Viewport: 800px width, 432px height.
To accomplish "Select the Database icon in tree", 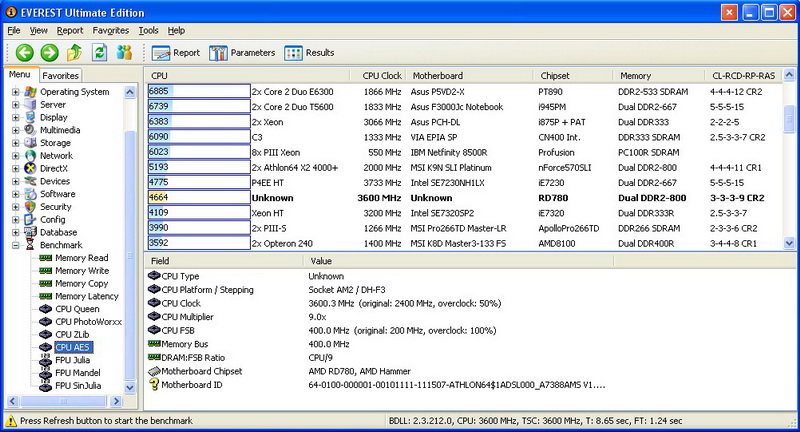I will tap(31, 232).
